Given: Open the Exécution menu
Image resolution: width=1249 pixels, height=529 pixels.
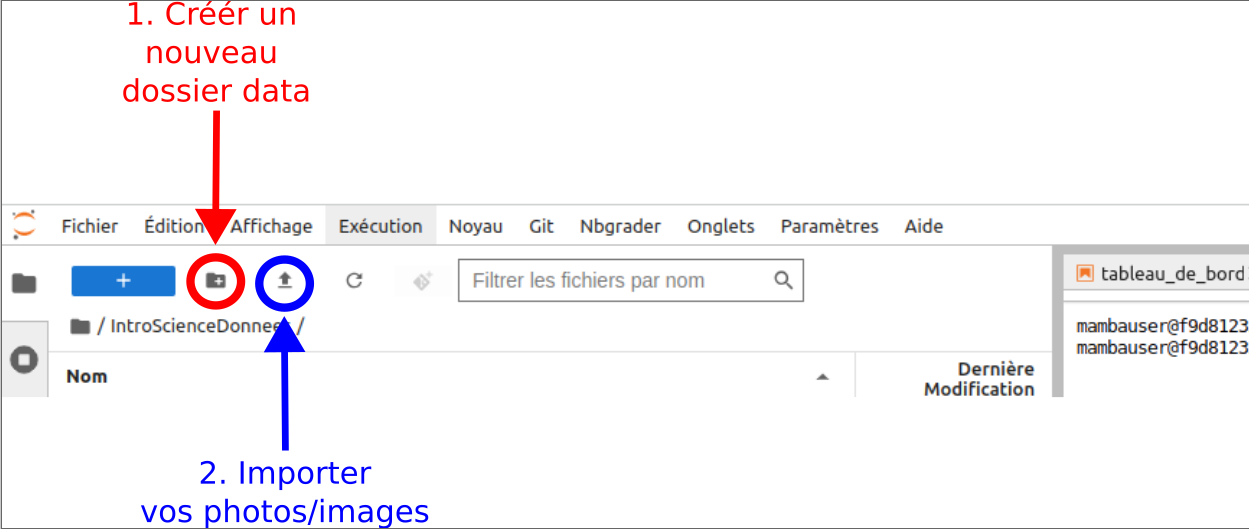Looking at the screenshot, I should pos(380,226).
